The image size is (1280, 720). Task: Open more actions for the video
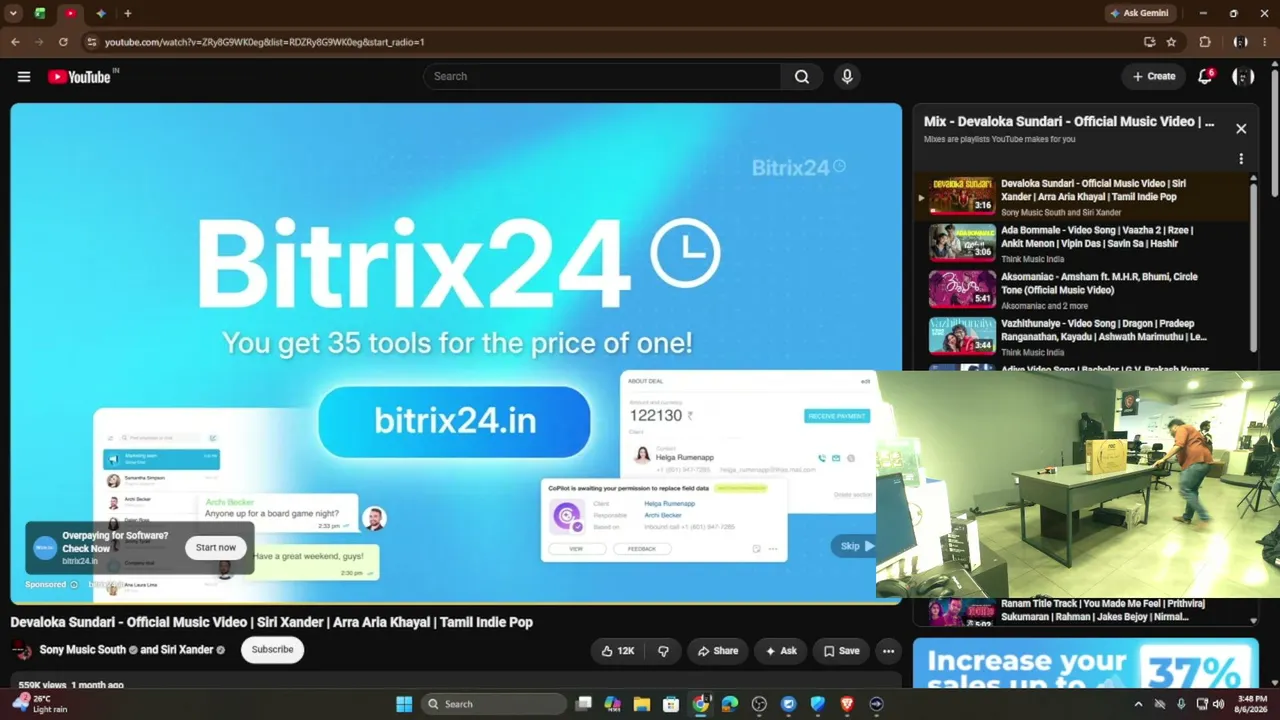pyautogui.click(x=888, y=651)
